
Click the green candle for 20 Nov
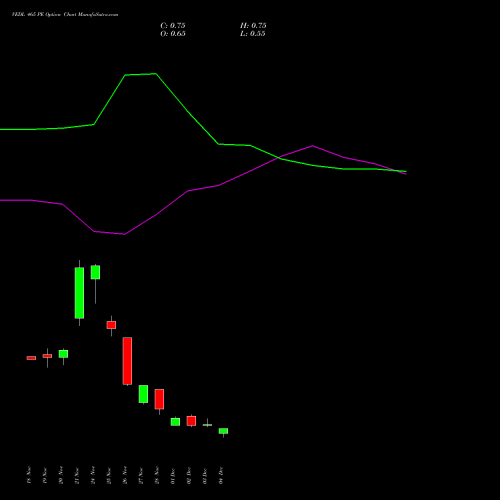pyautogui.click(x=63, y=354)
